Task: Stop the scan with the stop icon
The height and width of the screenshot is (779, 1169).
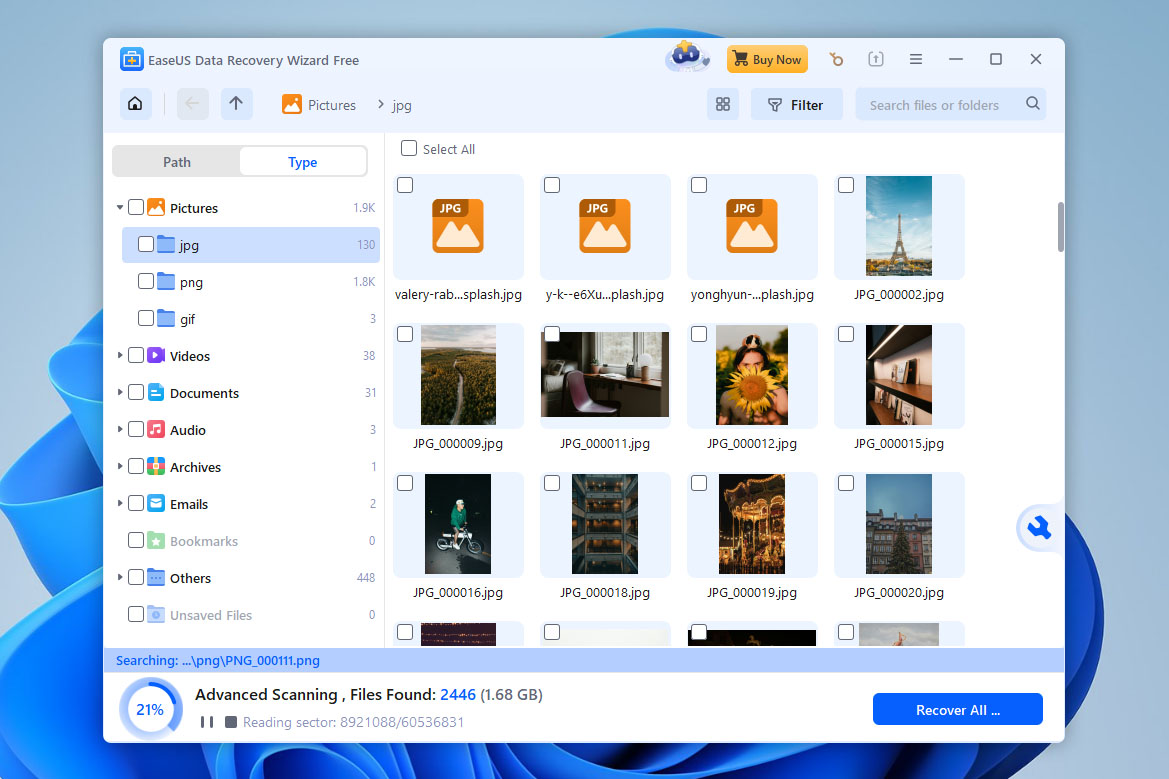Action: (x=233, y=722)
